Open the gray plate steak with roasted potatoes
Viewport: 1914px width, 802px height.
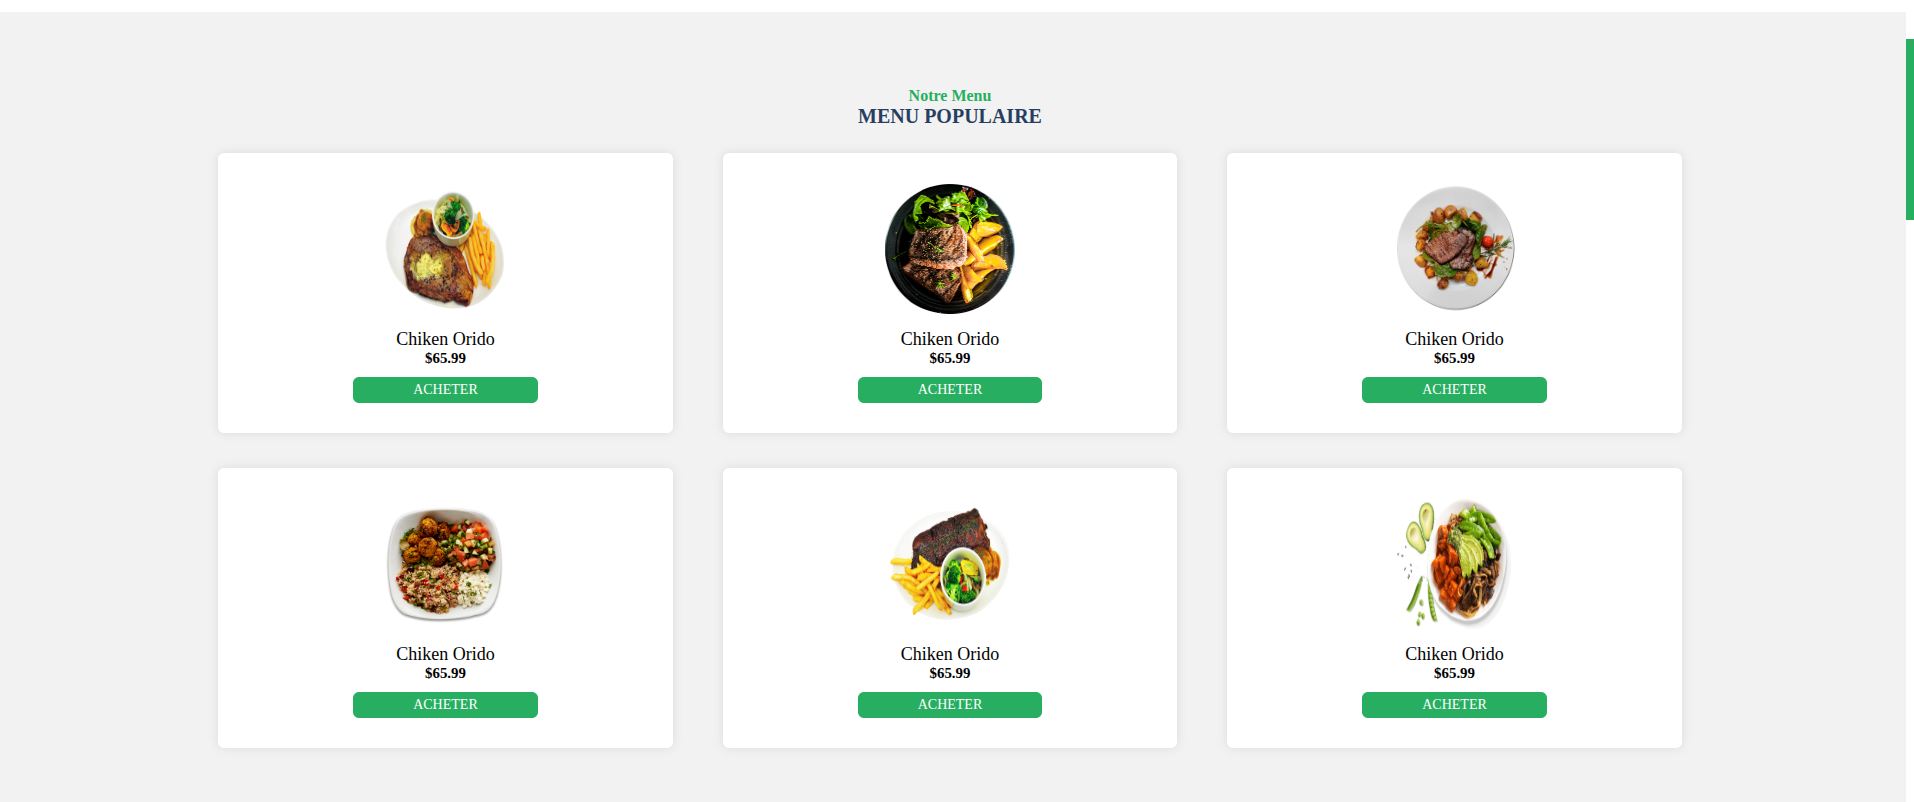[1455, 249]
